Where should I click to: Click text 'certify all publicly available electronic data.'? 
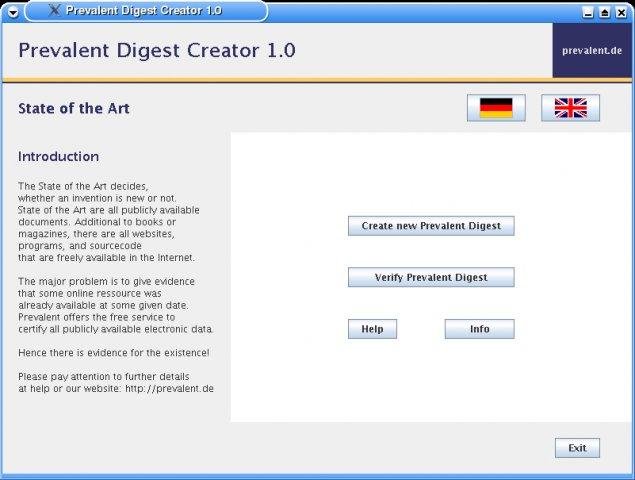116,329
